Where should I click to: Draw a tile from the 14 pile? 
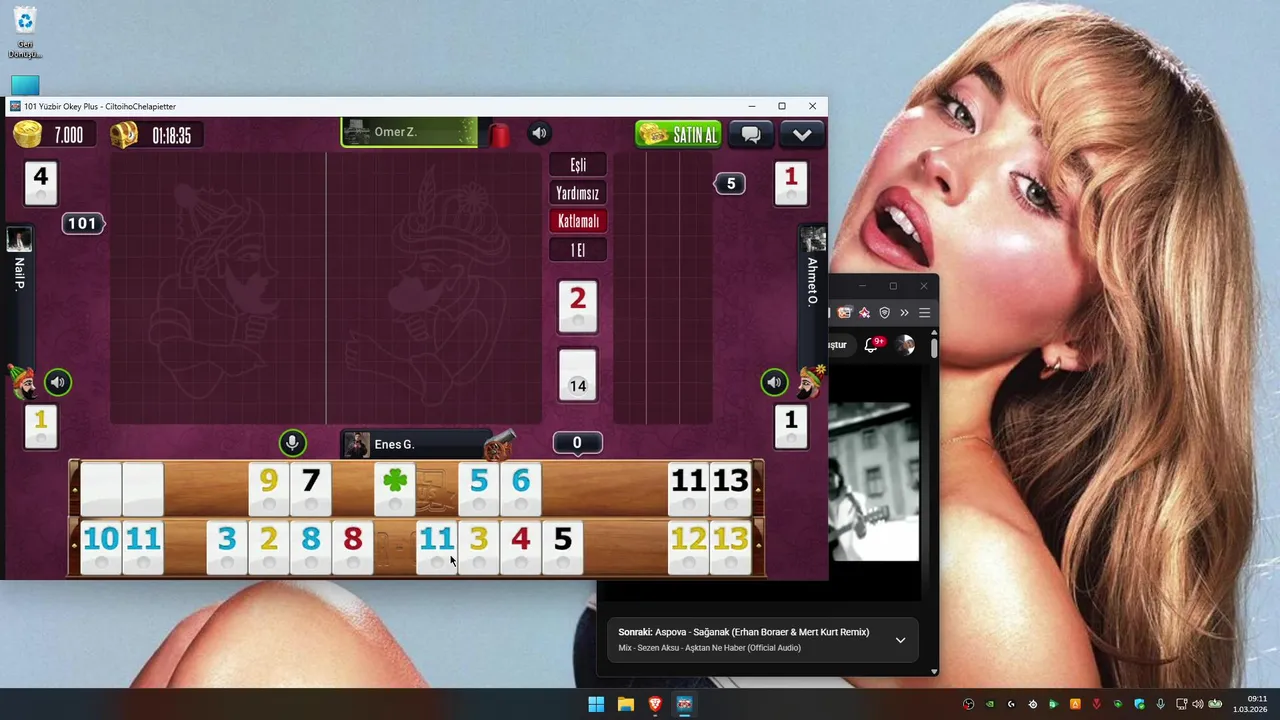click(x=577, y=376)
